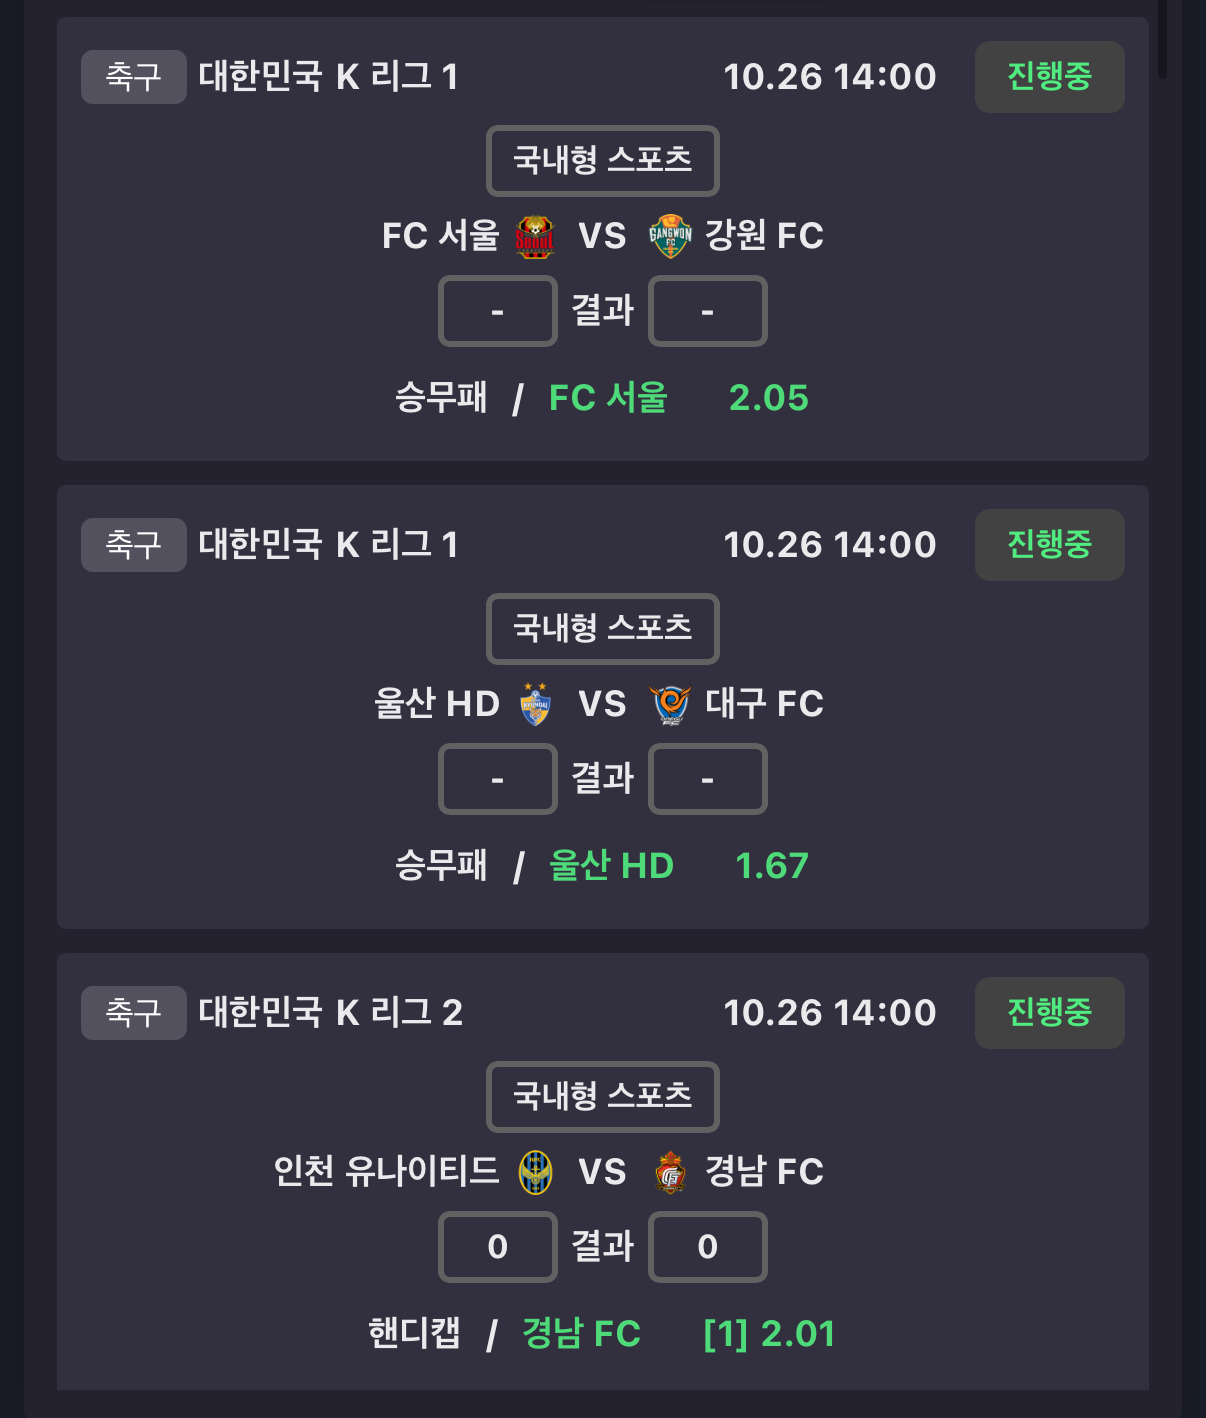
Task: Click the 대구 FC team crest icon
Action: pyautogui.click(x=670, y=704)
